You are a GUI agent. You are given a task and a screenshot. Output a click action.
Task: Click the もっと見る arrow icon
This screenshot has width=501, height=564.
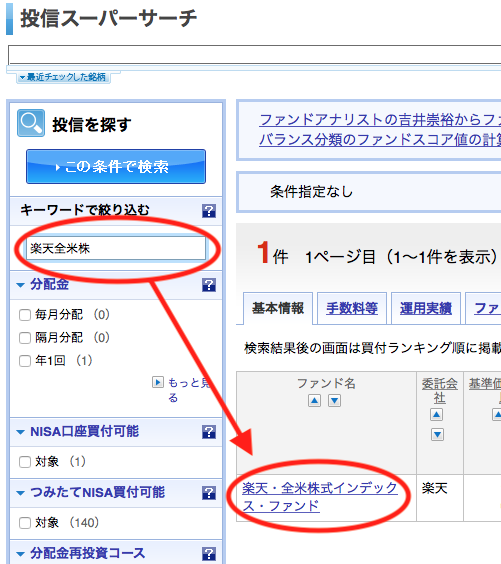(x=158, y=382)
